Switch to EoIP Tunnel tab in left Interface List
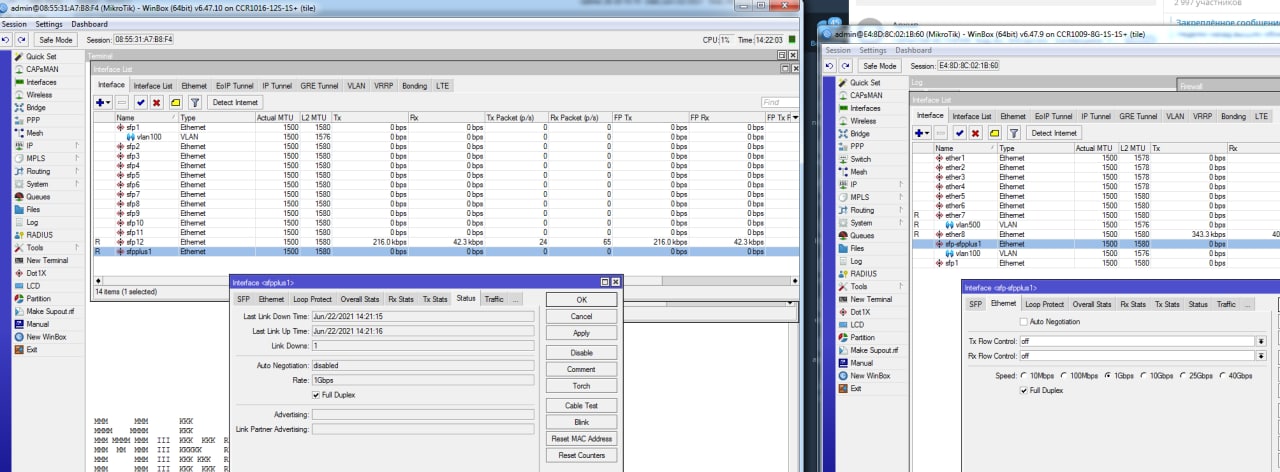This screenshot has width=1280, height=472. tap(236, 86)
